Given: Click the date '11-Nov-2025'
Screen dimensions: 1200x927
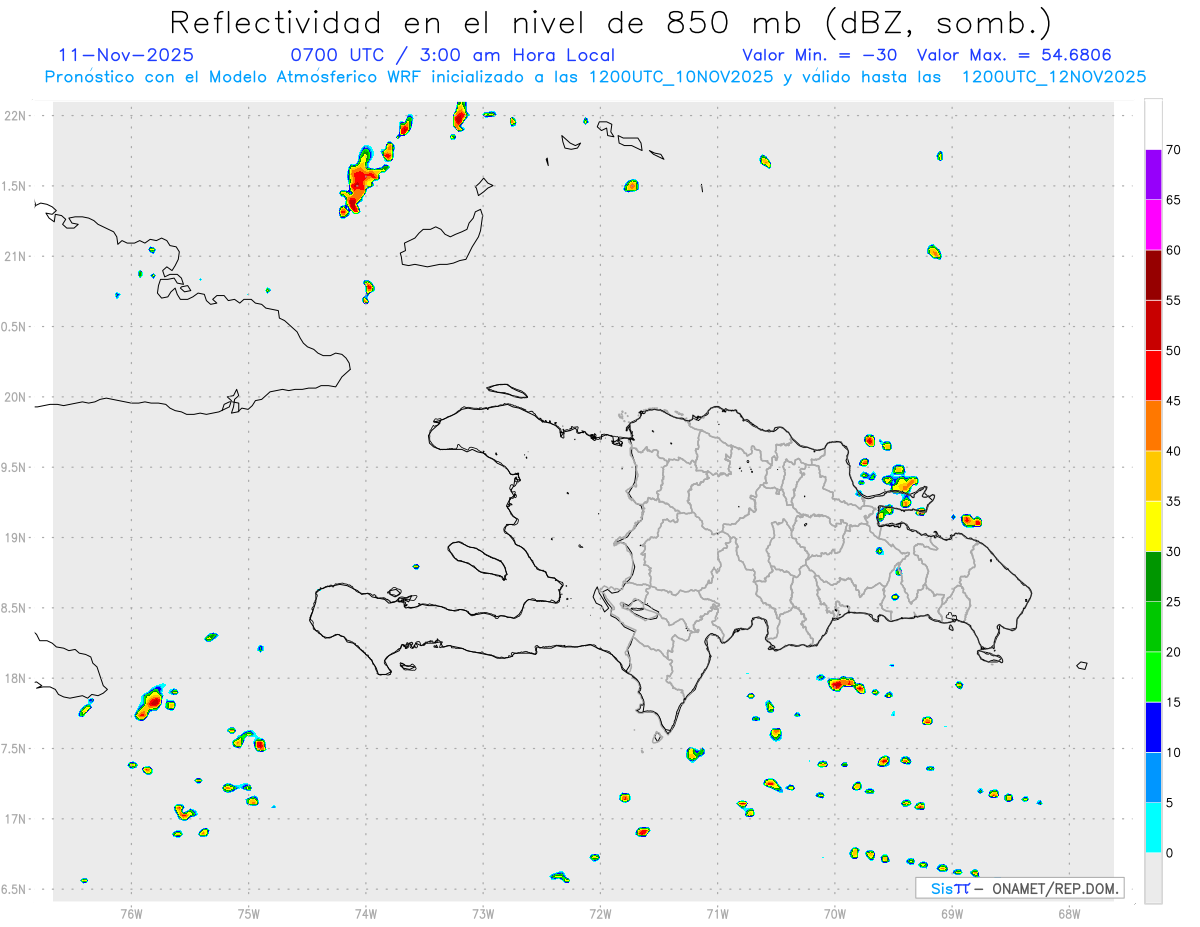Looking at the screenshot, I should tap(126, 55).
